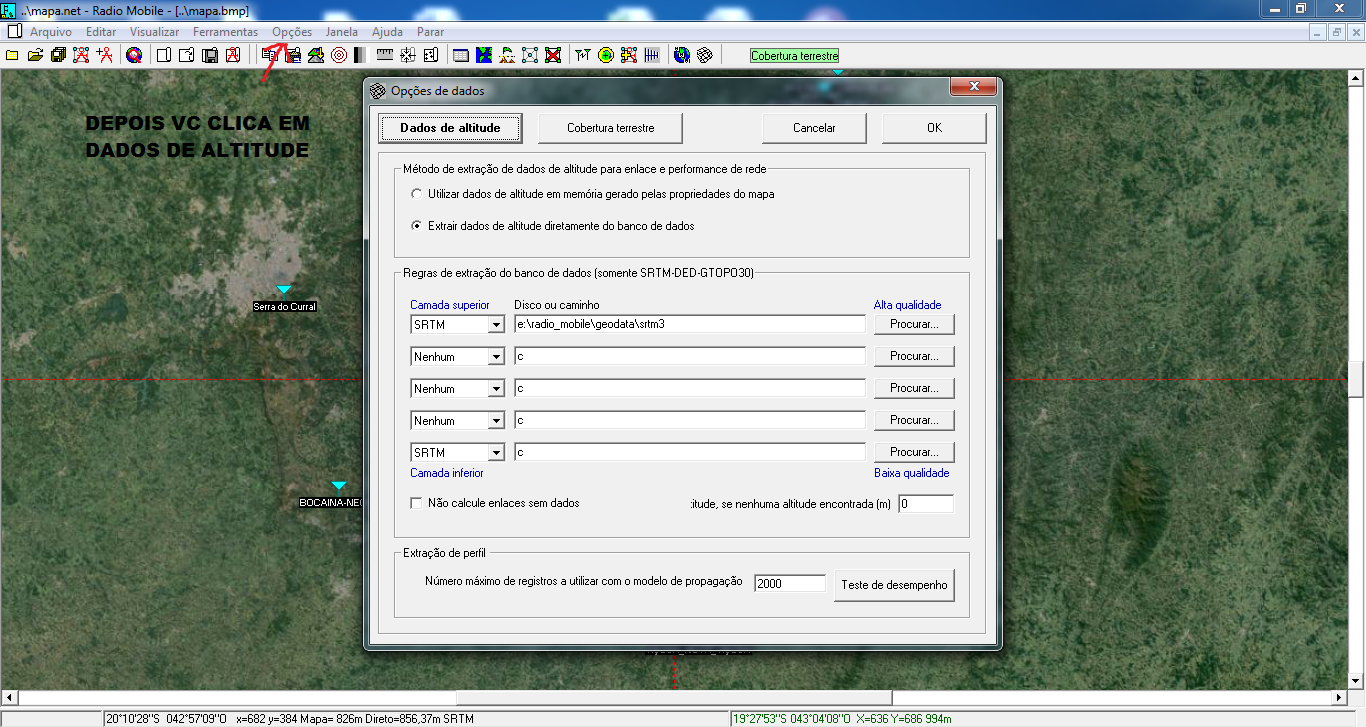
Task: Click the wireframe mesh toolbar icon
Action: [x=705, y=55]
